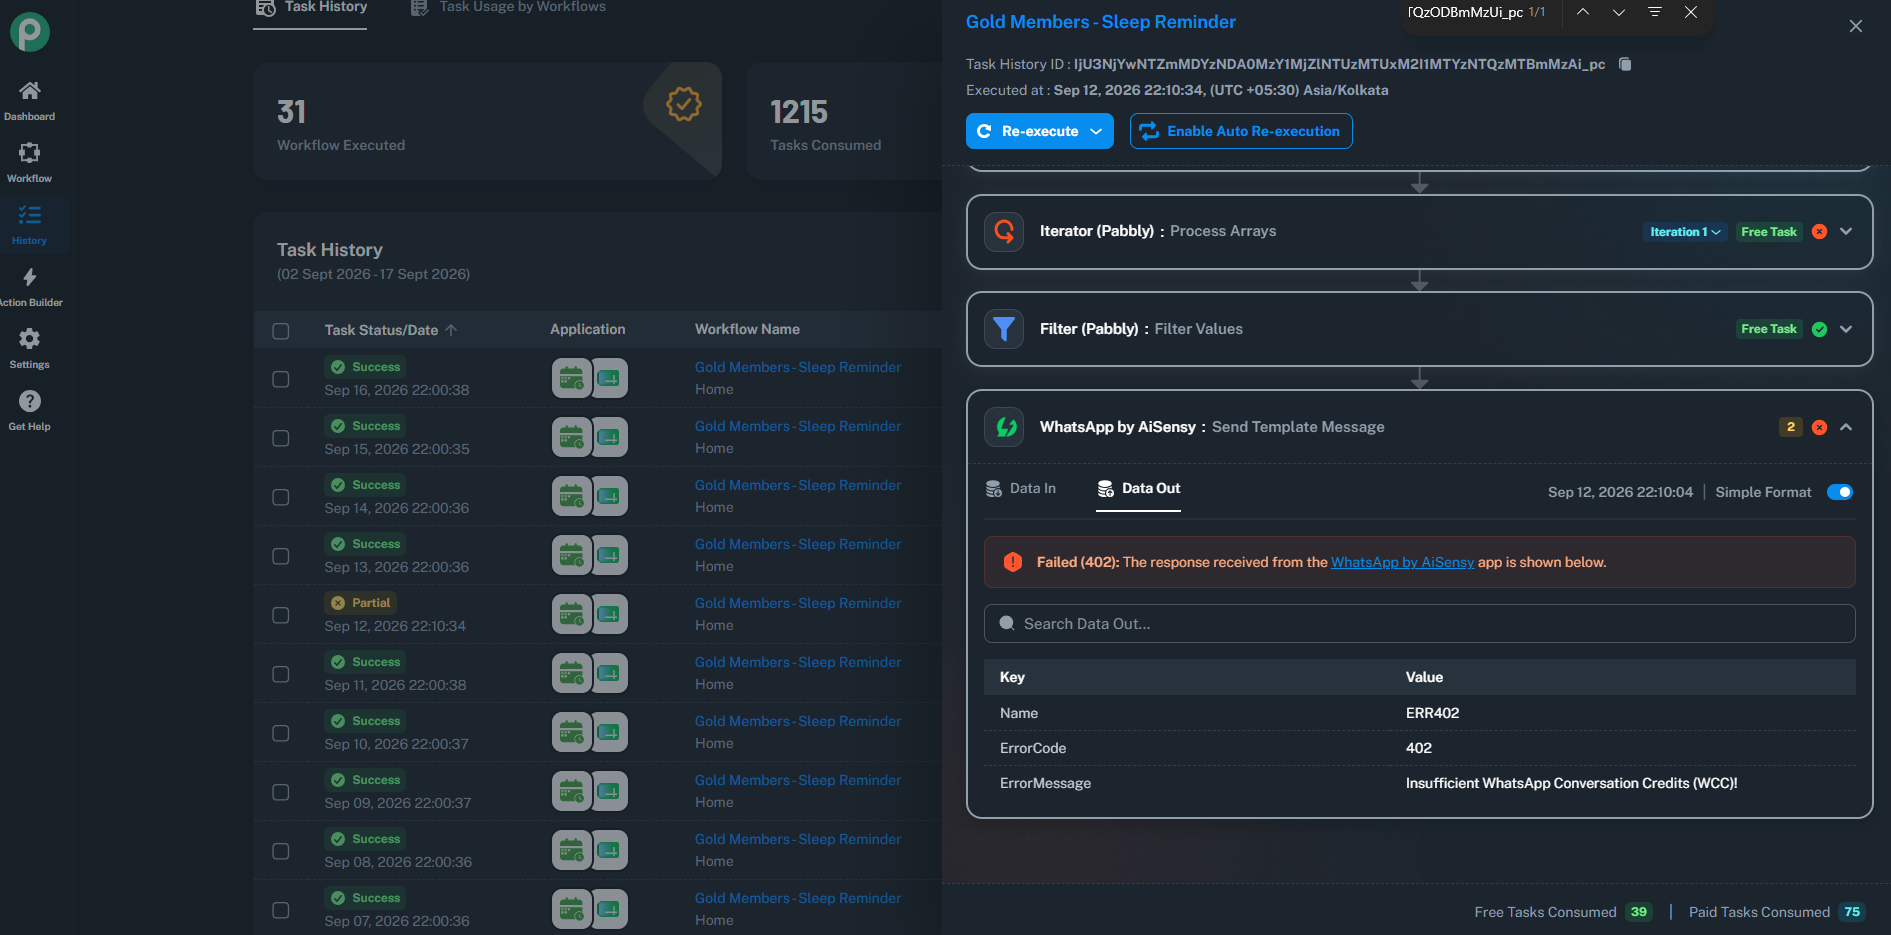Toggle the Simple Format switch
The height and width of the screenshot is (935, 1891).
[1839, 492]
